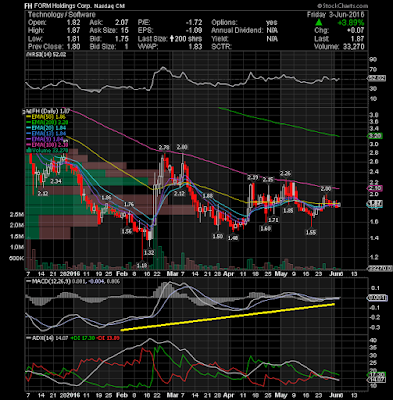Select the FORM Holdings Corp. company name
The width and height of the screenshot is (393, 400).
[63, 6]
